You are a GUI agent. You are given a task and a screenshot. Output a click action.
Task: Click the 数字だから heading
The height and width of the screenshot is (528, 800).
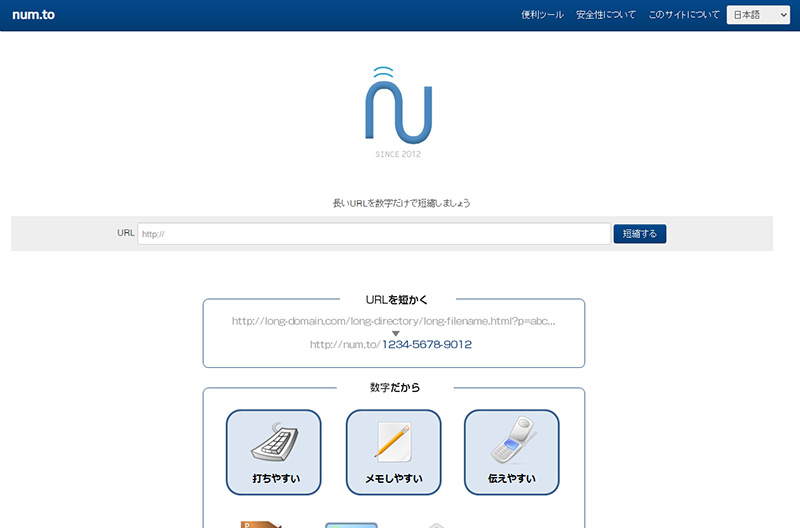coord(395,388)
